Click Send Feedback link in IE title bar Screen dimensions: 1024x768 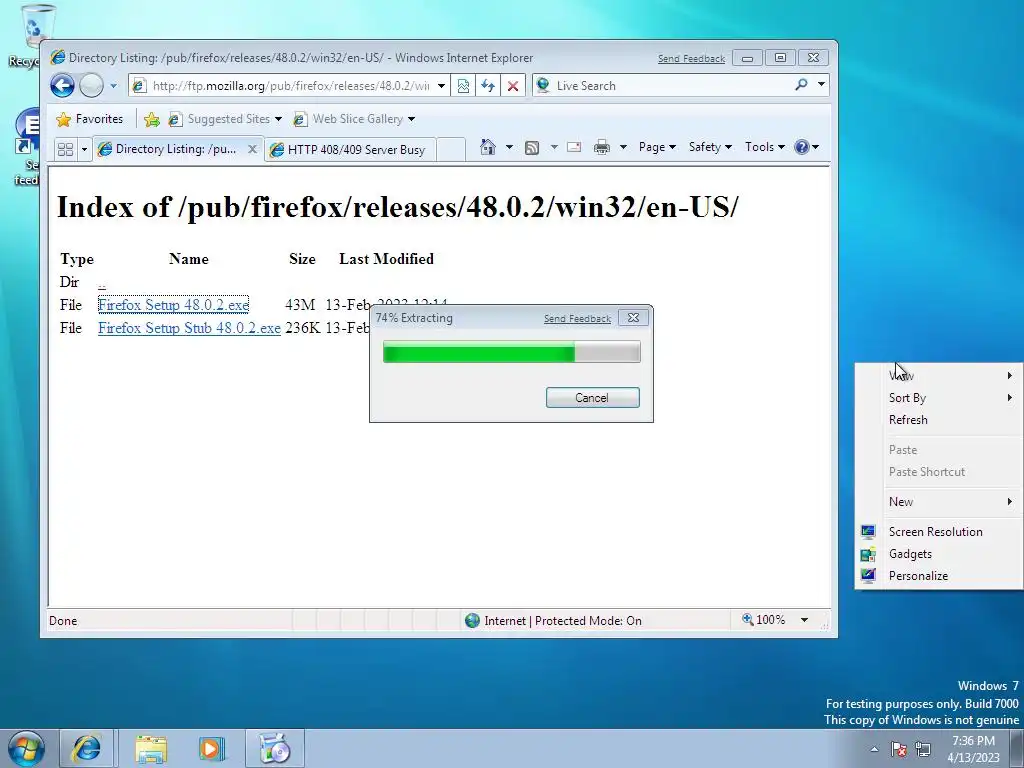coord(691,59)
